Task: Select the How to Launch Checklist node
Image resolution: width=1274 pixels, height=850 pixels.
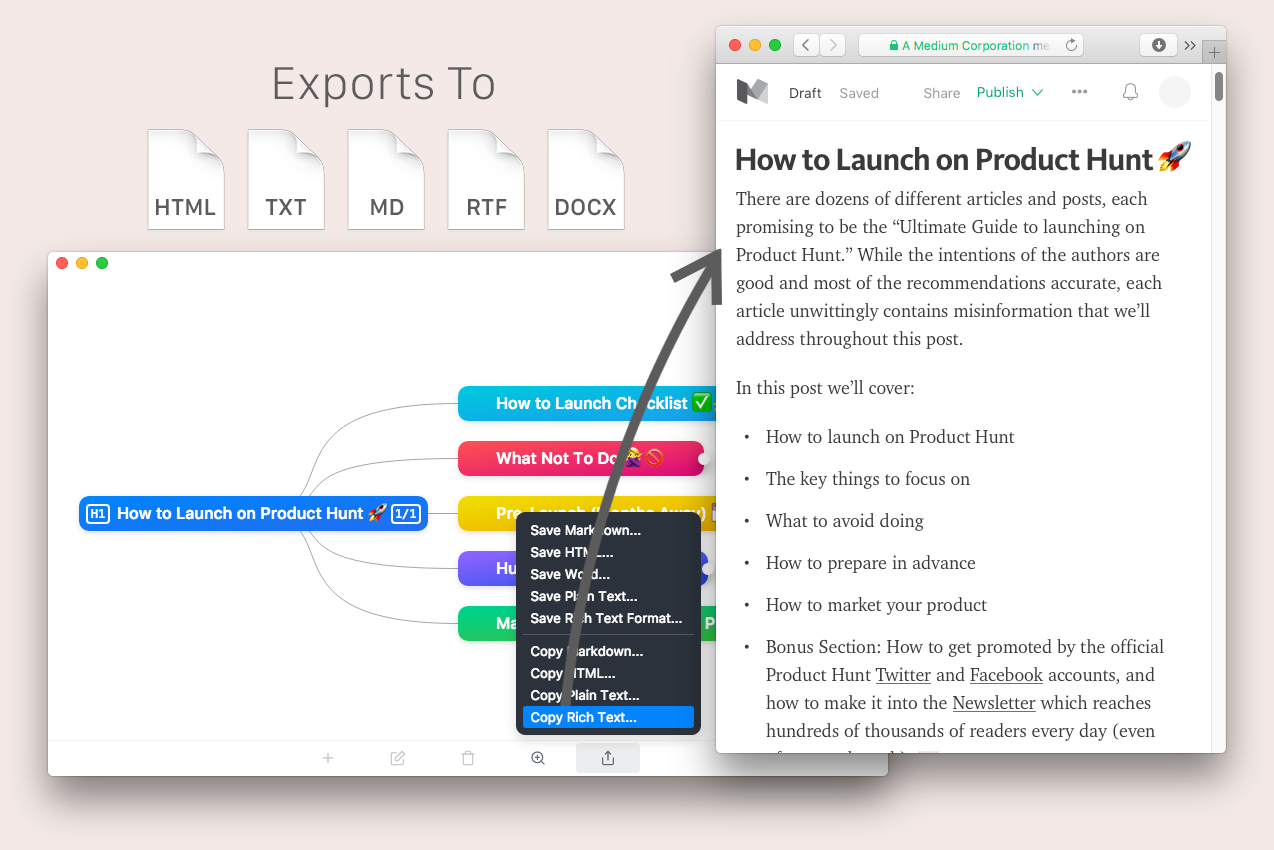Action: click(588, 404)
